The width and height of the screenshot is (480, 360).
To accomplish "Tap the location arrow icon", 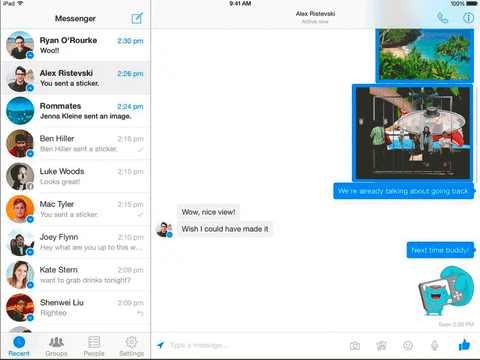I will coord(160,345).
